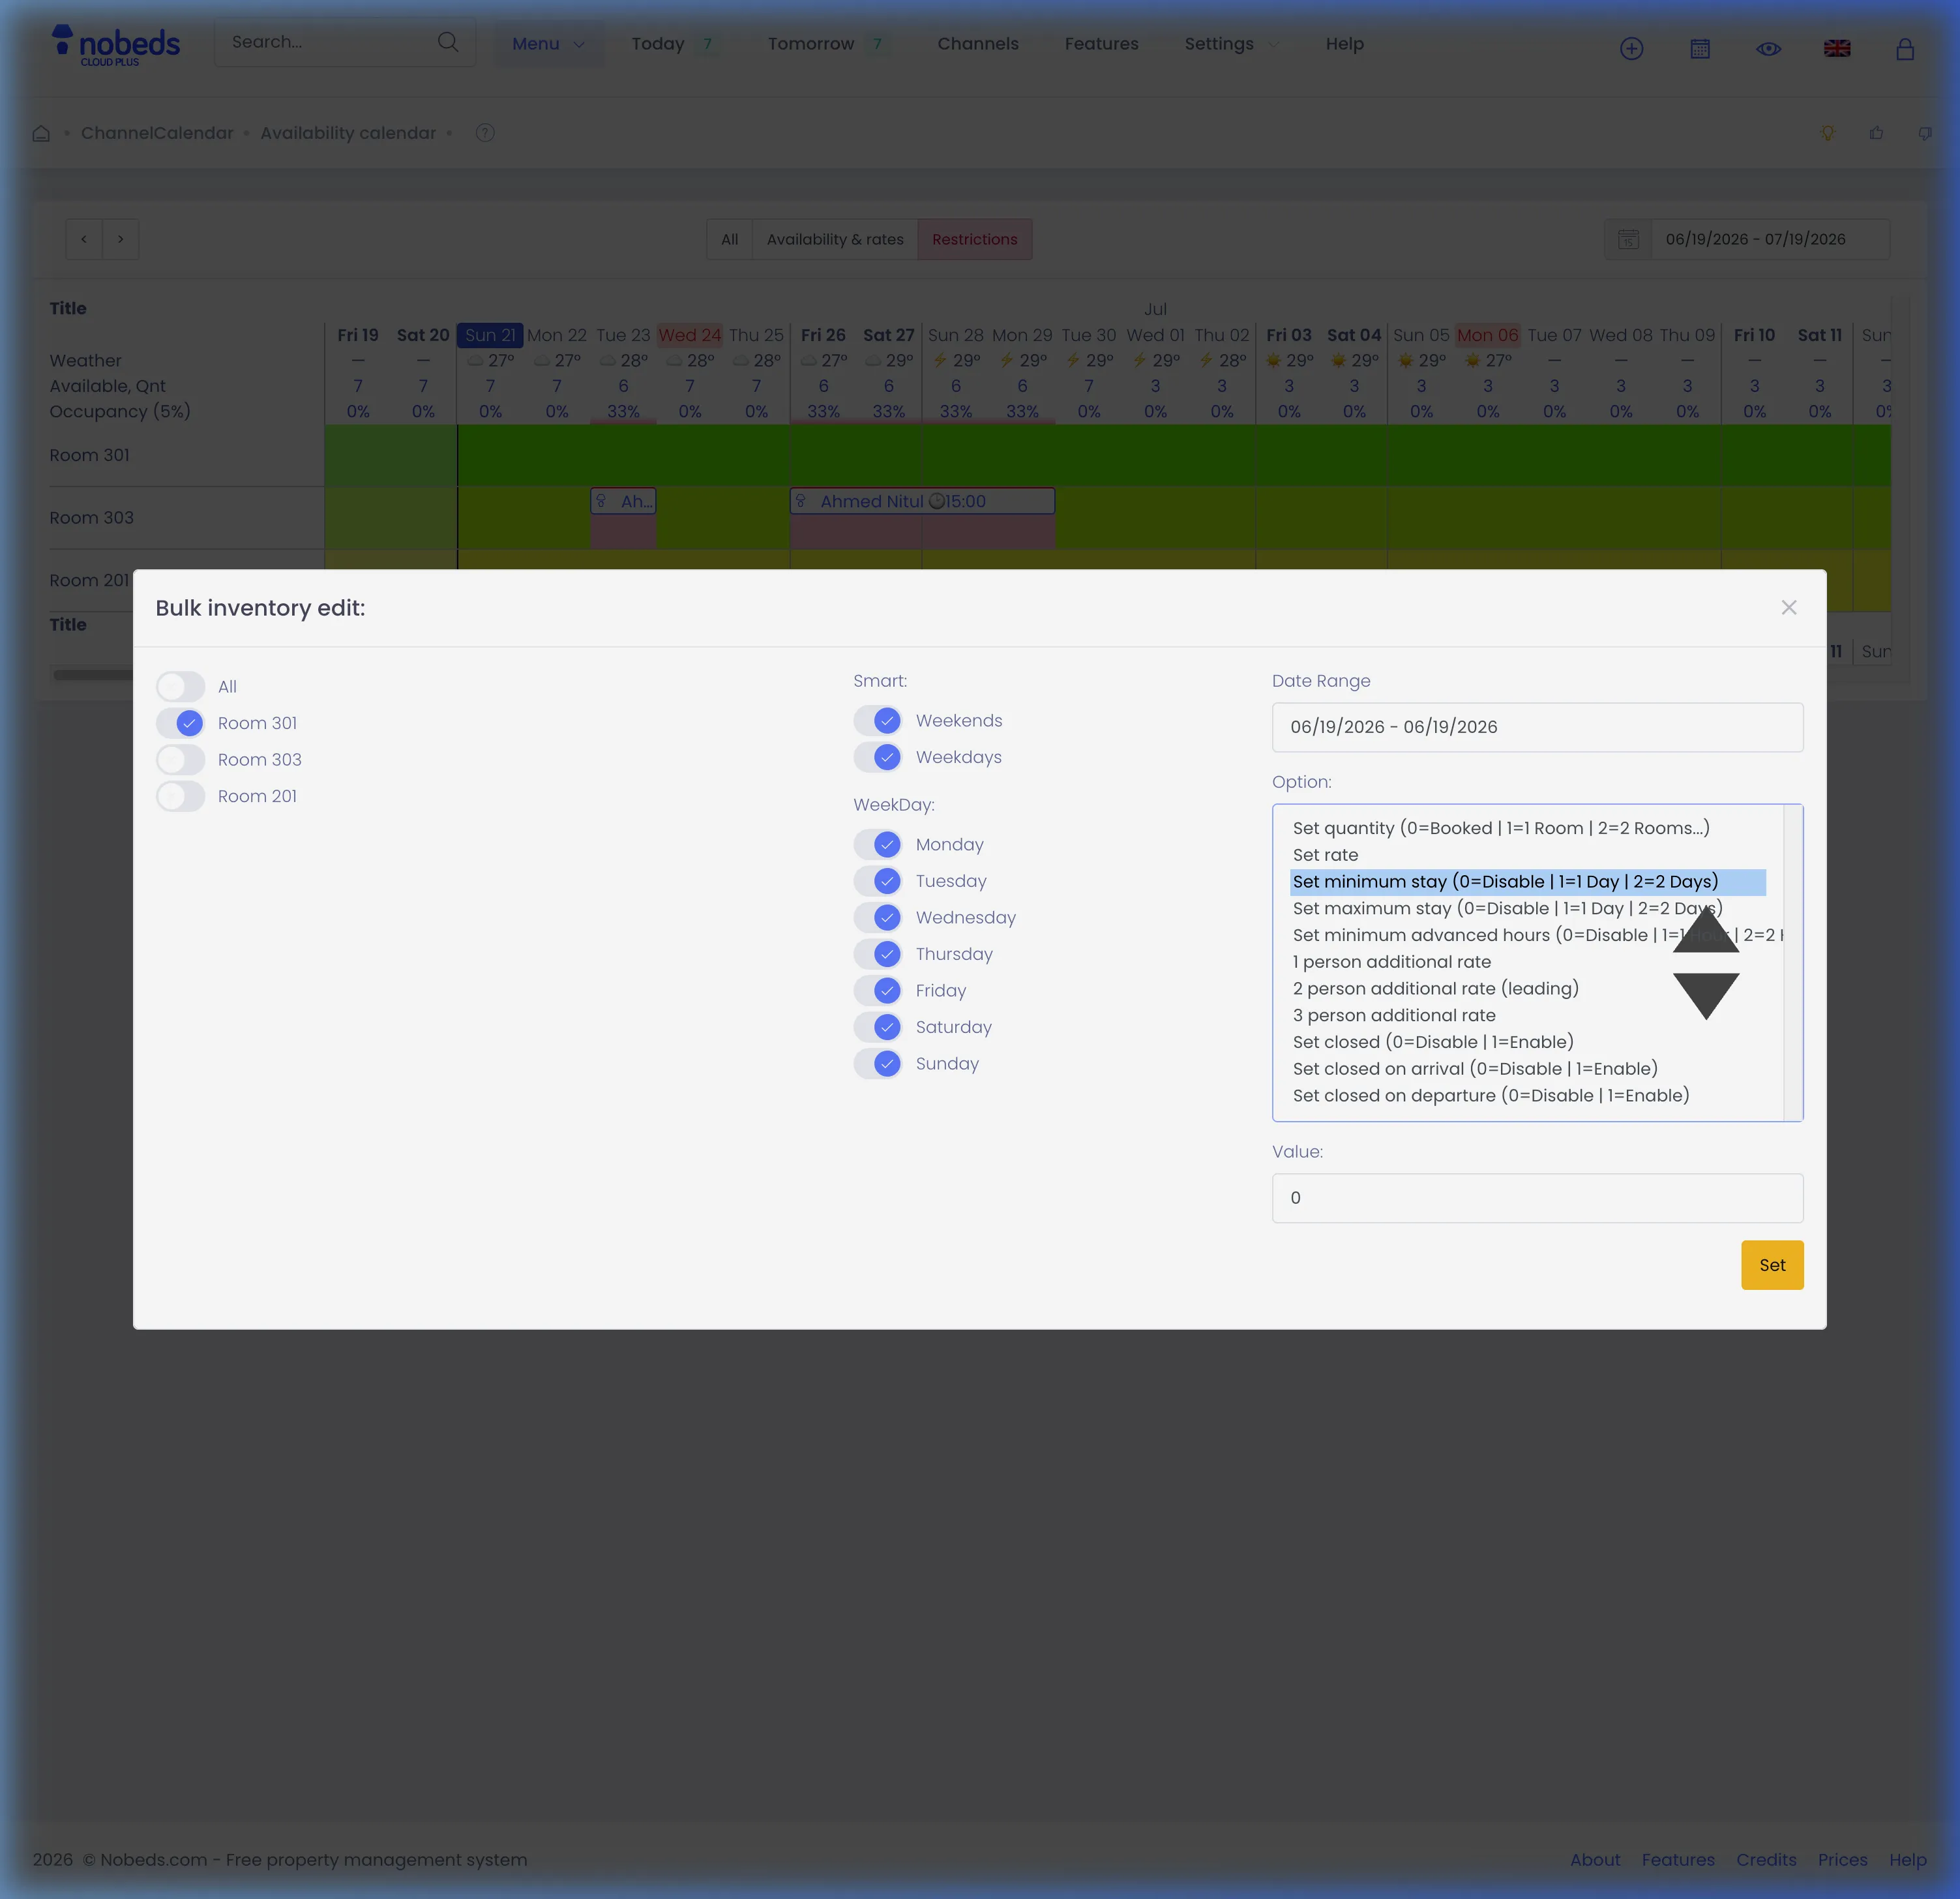Switch to Availability & rates tab
The image size is (1960, 1899).
click(x=835, y=239)
